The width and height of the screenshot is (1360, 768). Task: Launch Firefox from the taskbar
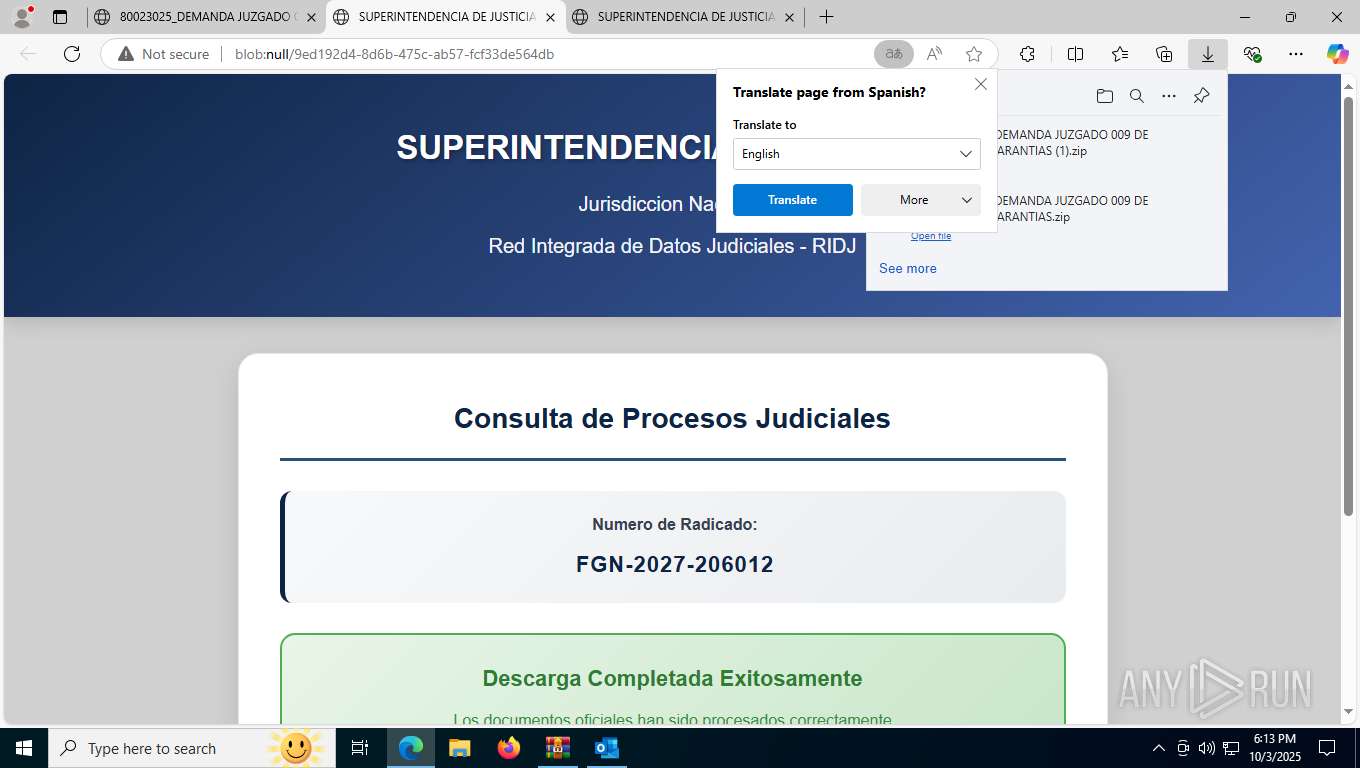coord(509,748)
